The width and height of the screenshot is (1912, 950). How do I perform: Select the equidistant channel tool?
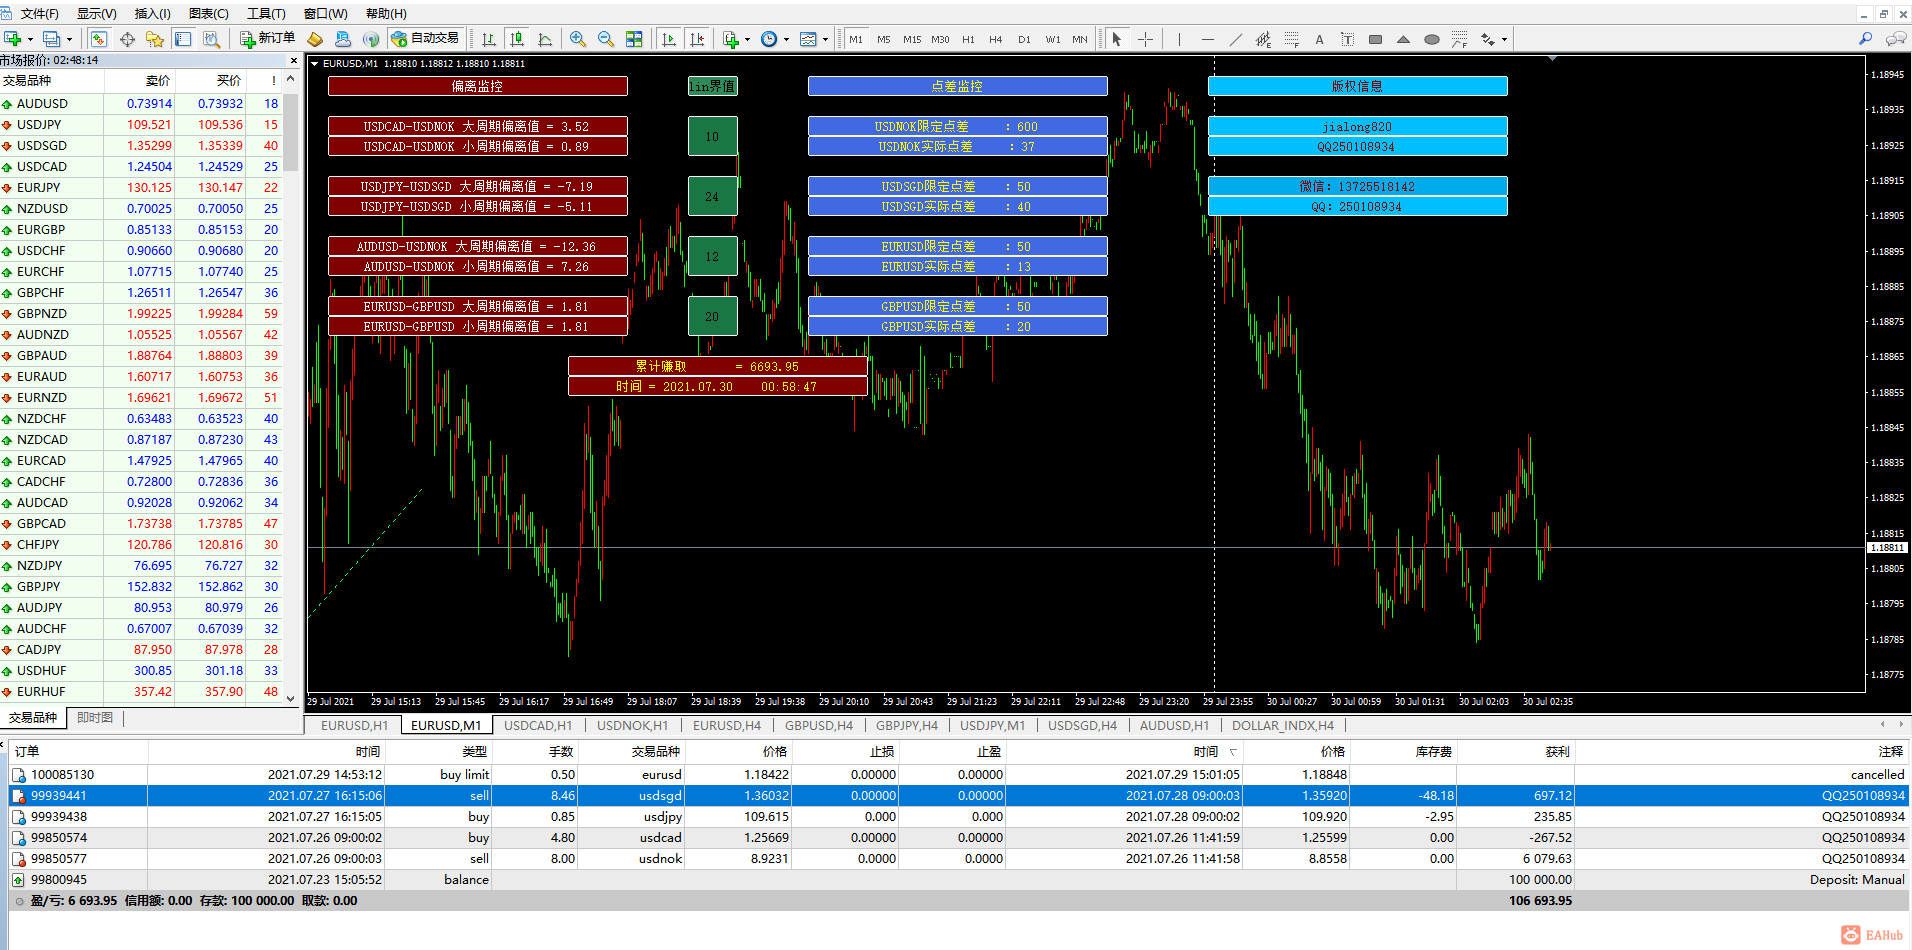click(x=1264, y=39)
